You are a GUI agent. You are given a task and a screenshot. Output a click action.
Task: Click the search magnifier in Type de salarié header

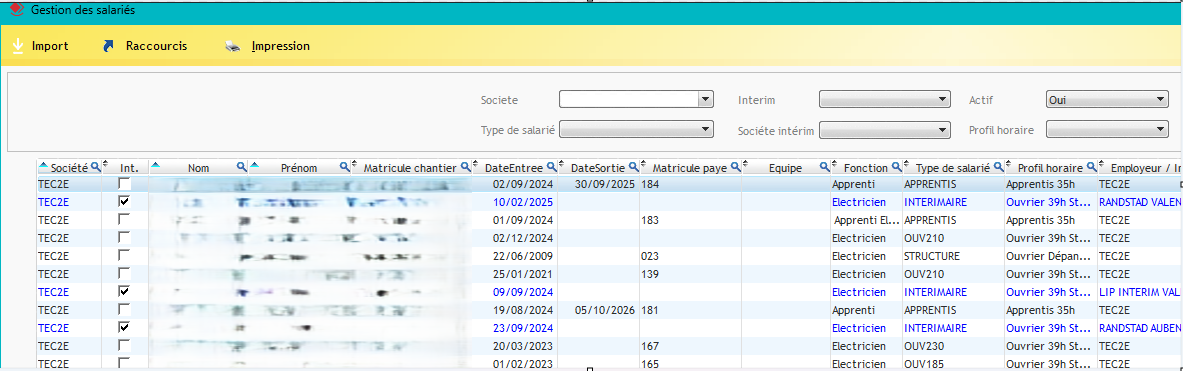pyautogui.click(x=998, y=167)
